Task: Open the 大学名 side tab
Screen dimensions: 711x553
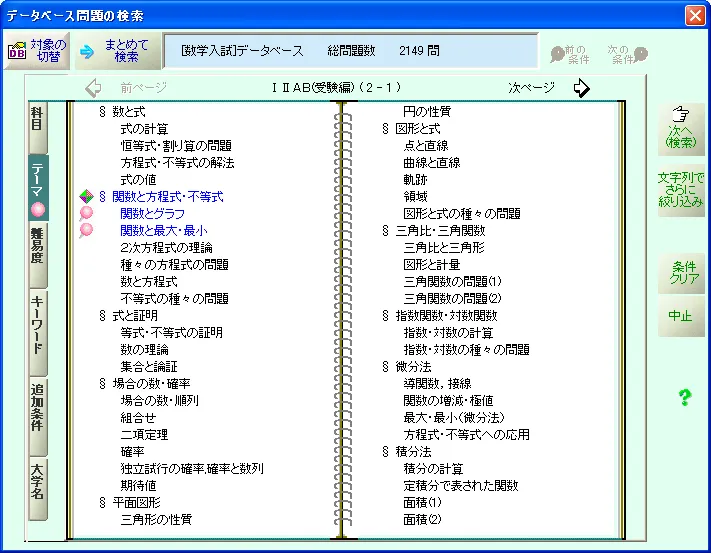Action: click(x=38, y=489)
